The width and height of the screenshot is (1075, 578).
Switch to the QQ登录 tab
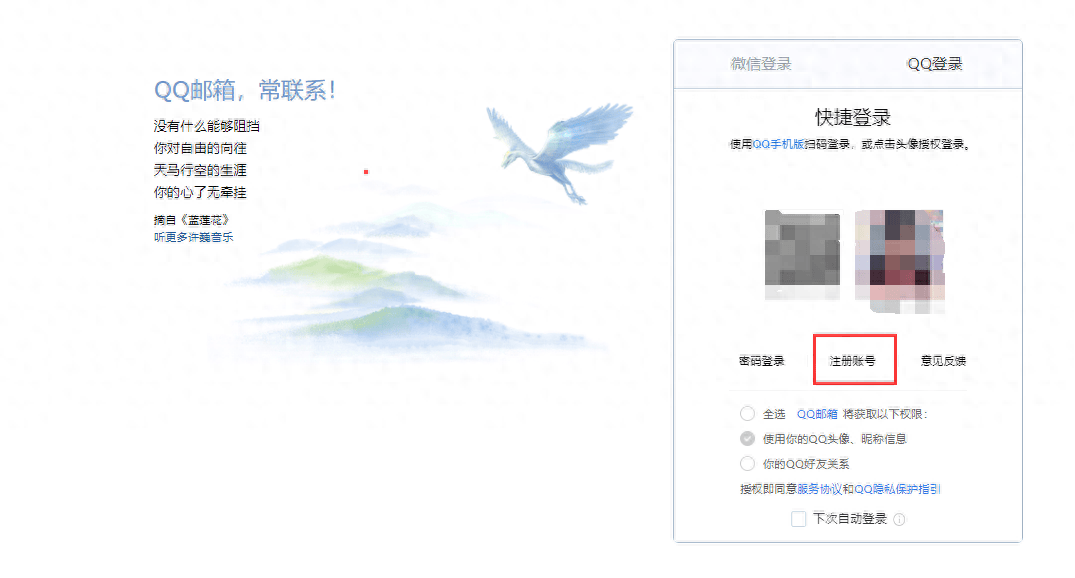pos(935,64)
